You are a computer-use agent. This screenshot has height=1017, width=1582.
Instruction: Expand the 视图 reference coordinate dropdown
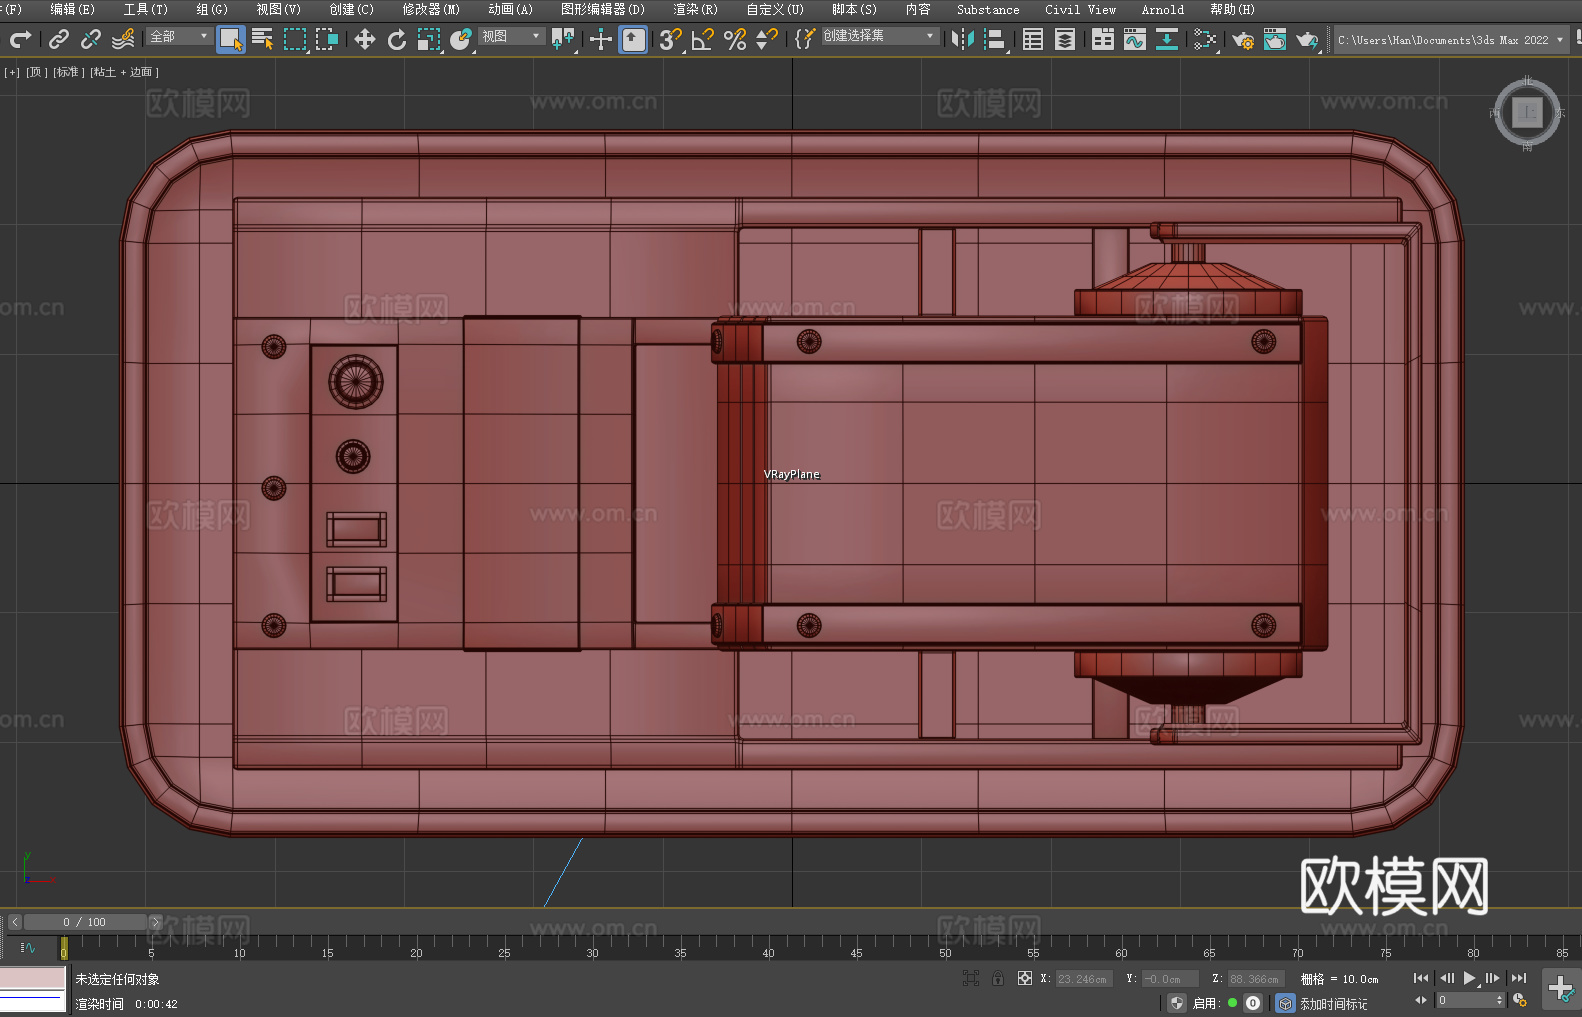click(x=511, y=37)
